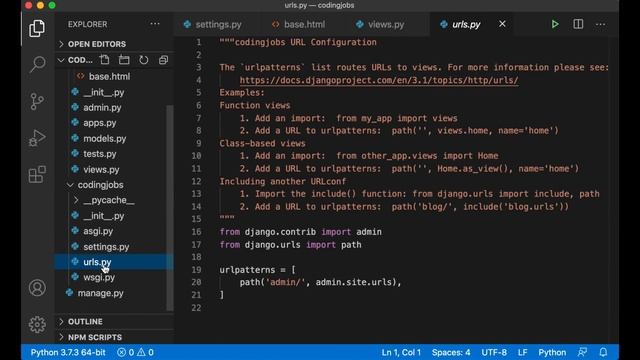
Task: Click Collapse Folders icon in the Explorer
Action: 163,60
